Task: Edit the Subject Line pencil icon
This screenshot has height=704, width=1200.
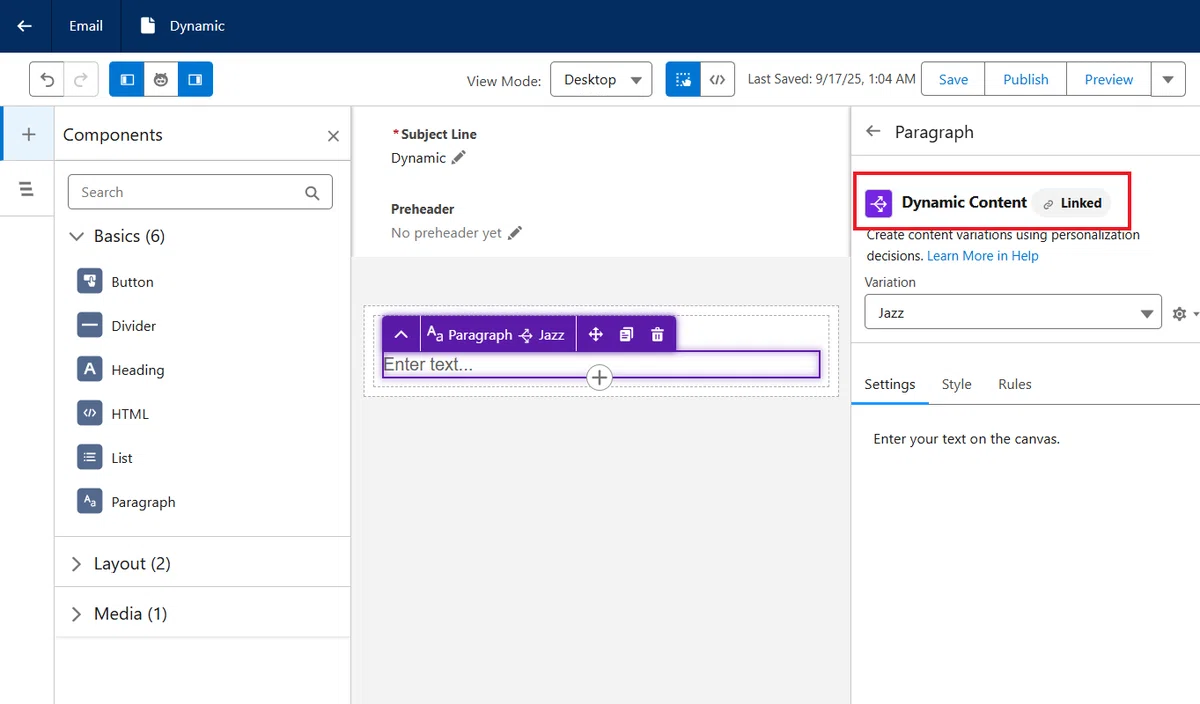Action: click(459, 158)
